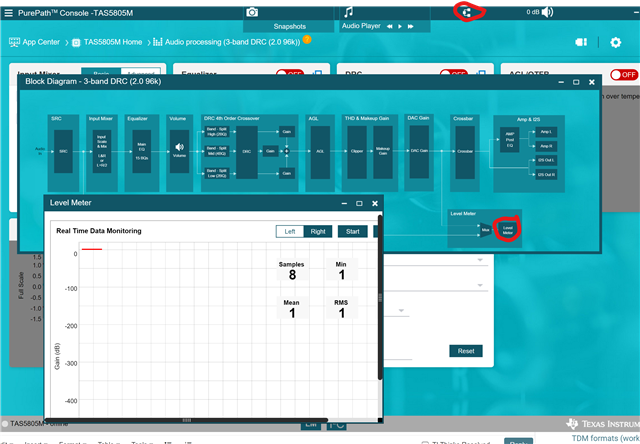Toggle the DRC OFF switch
Image resolution: width=640 pixels, height=444 pixels.
tap(453, 73)
